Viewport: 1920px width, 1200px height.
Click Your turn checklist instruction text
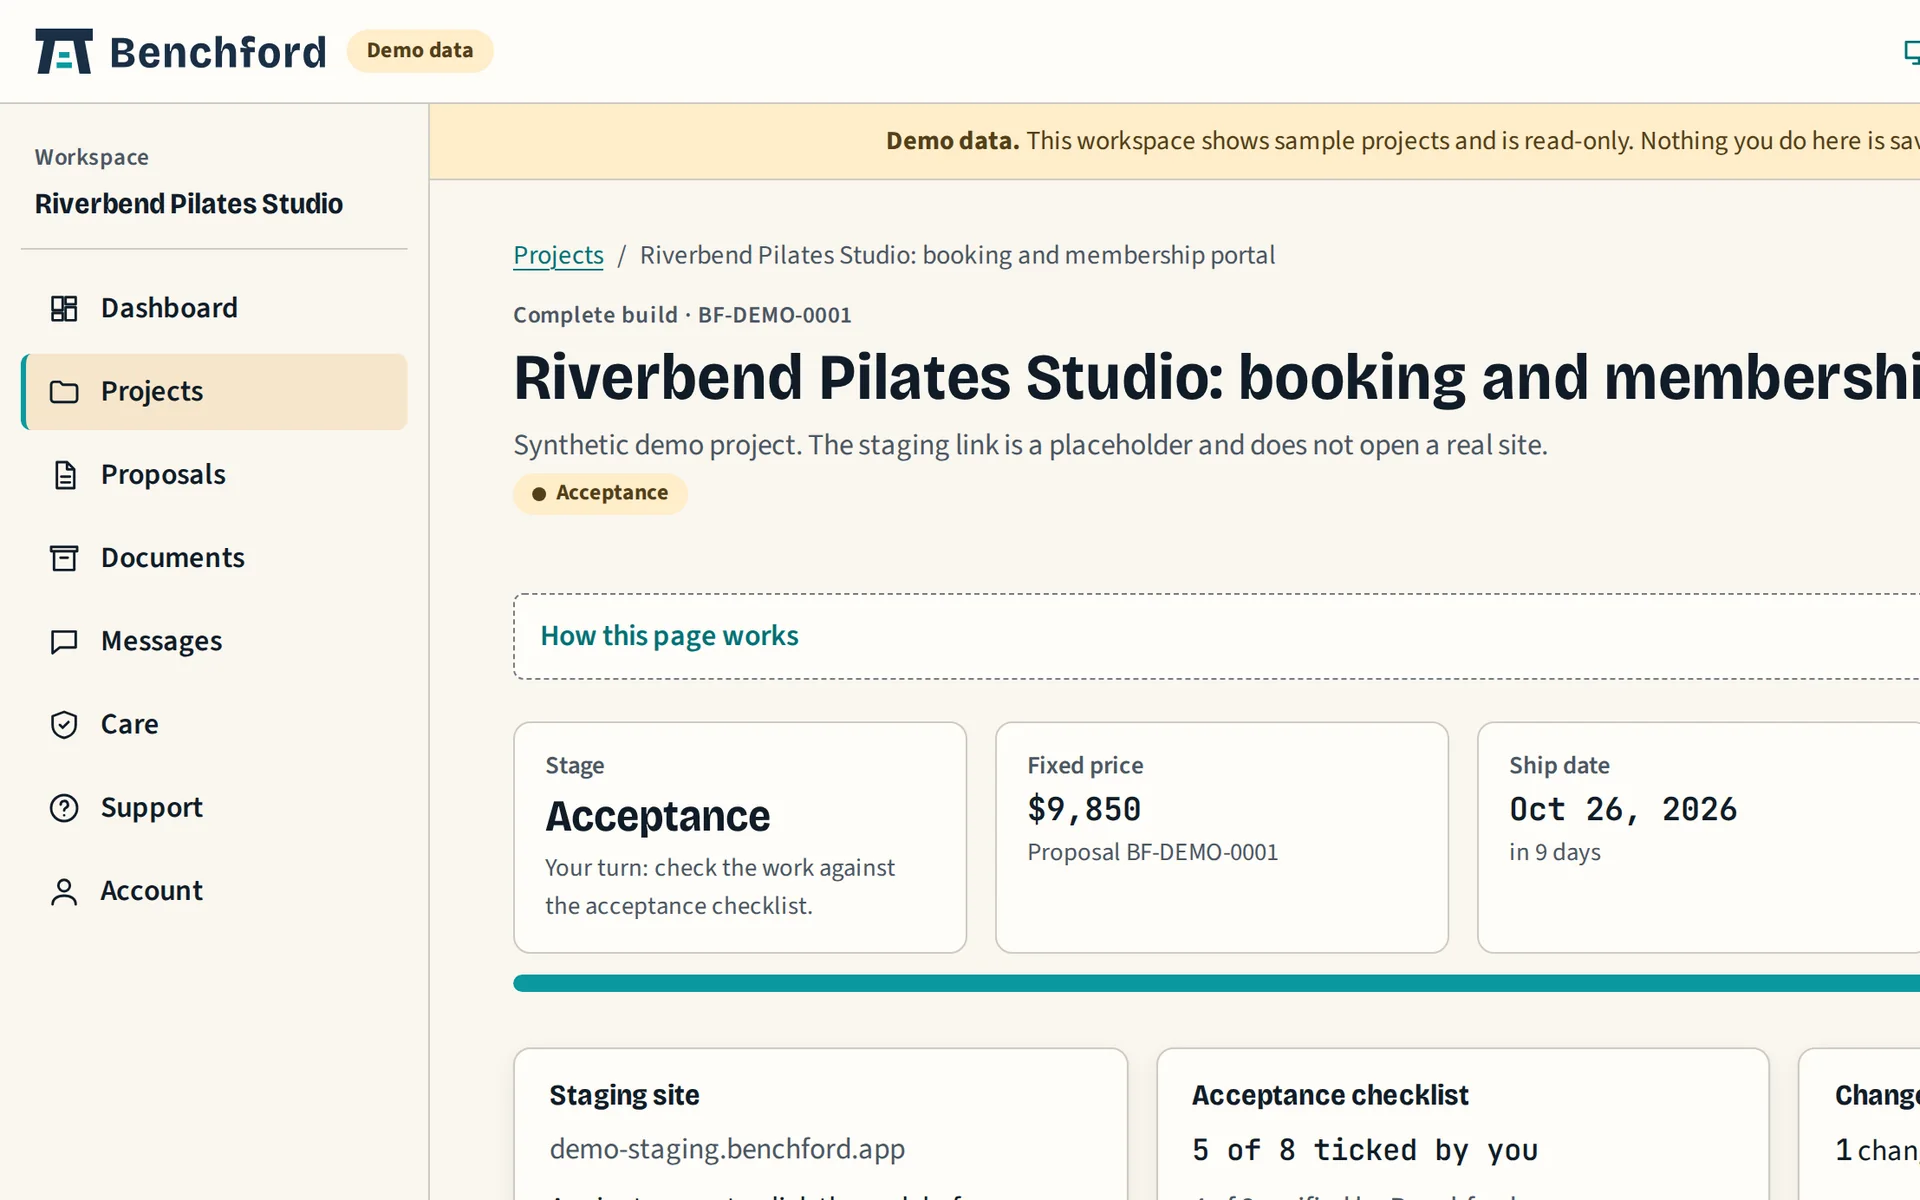click(720, 887)
